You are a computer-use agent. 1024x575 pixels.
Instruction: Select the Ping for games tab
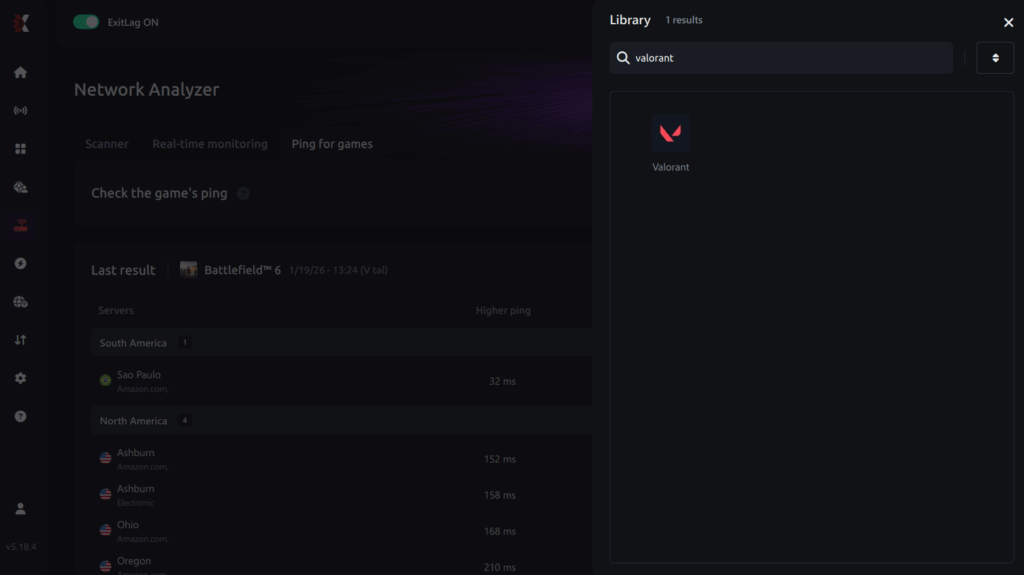(332, 144)
